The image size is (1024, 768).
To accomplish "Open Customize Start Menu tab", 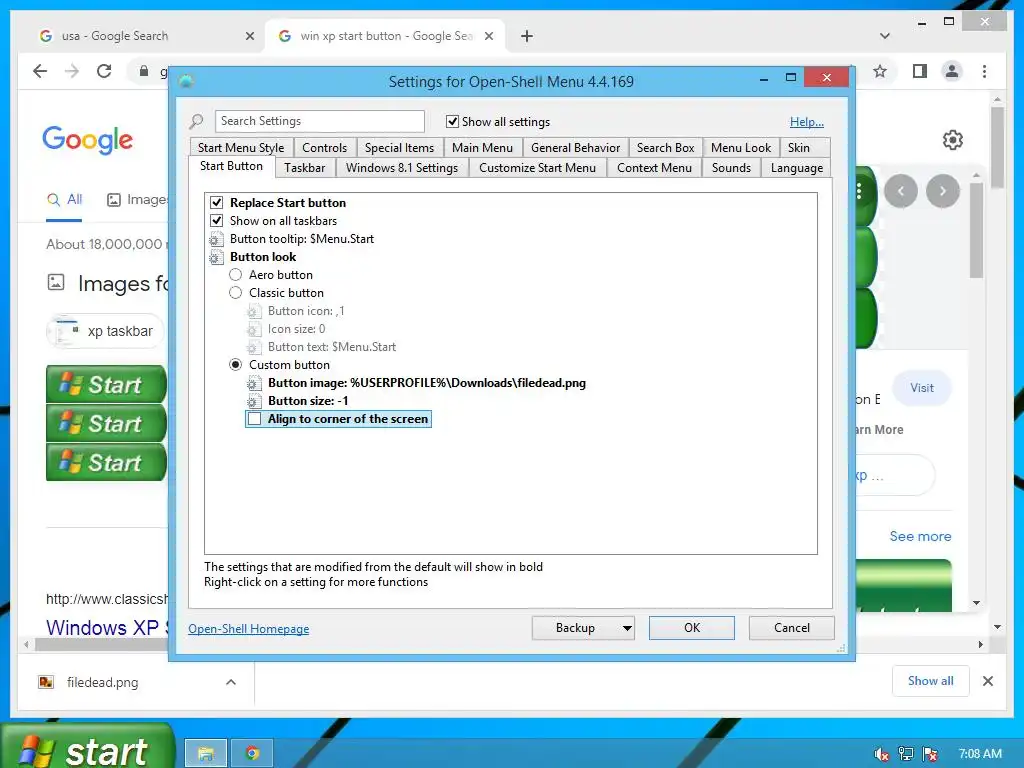I will 537,168.
